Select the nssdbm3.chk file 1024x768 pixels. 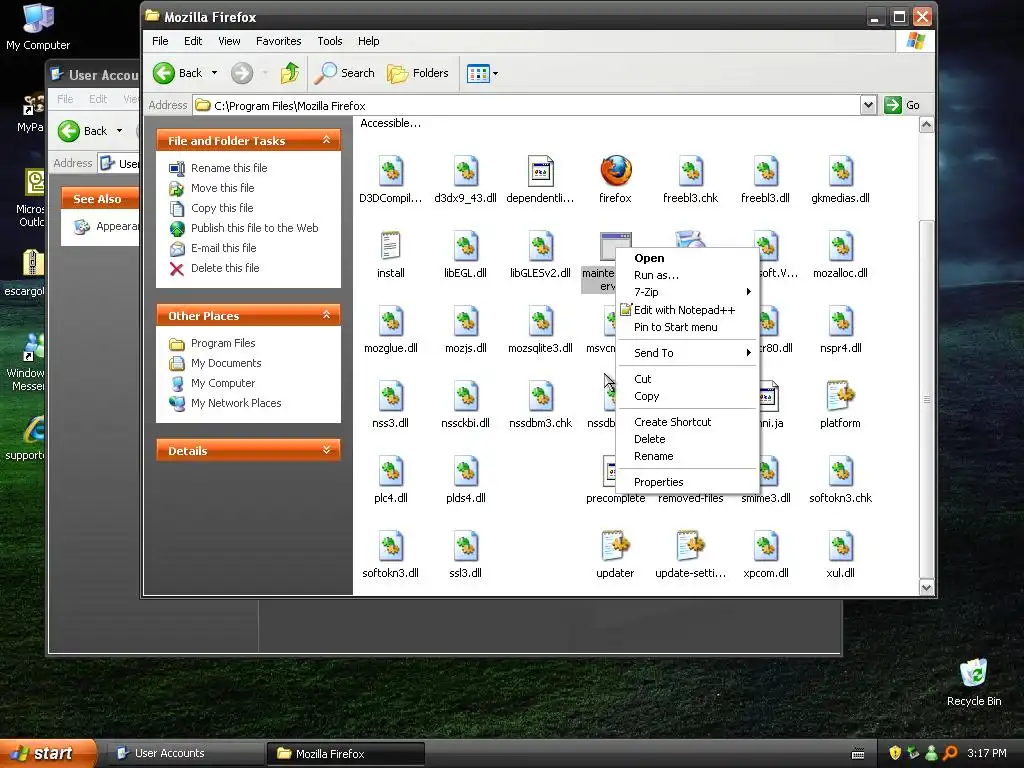click(x=541, y=404)
